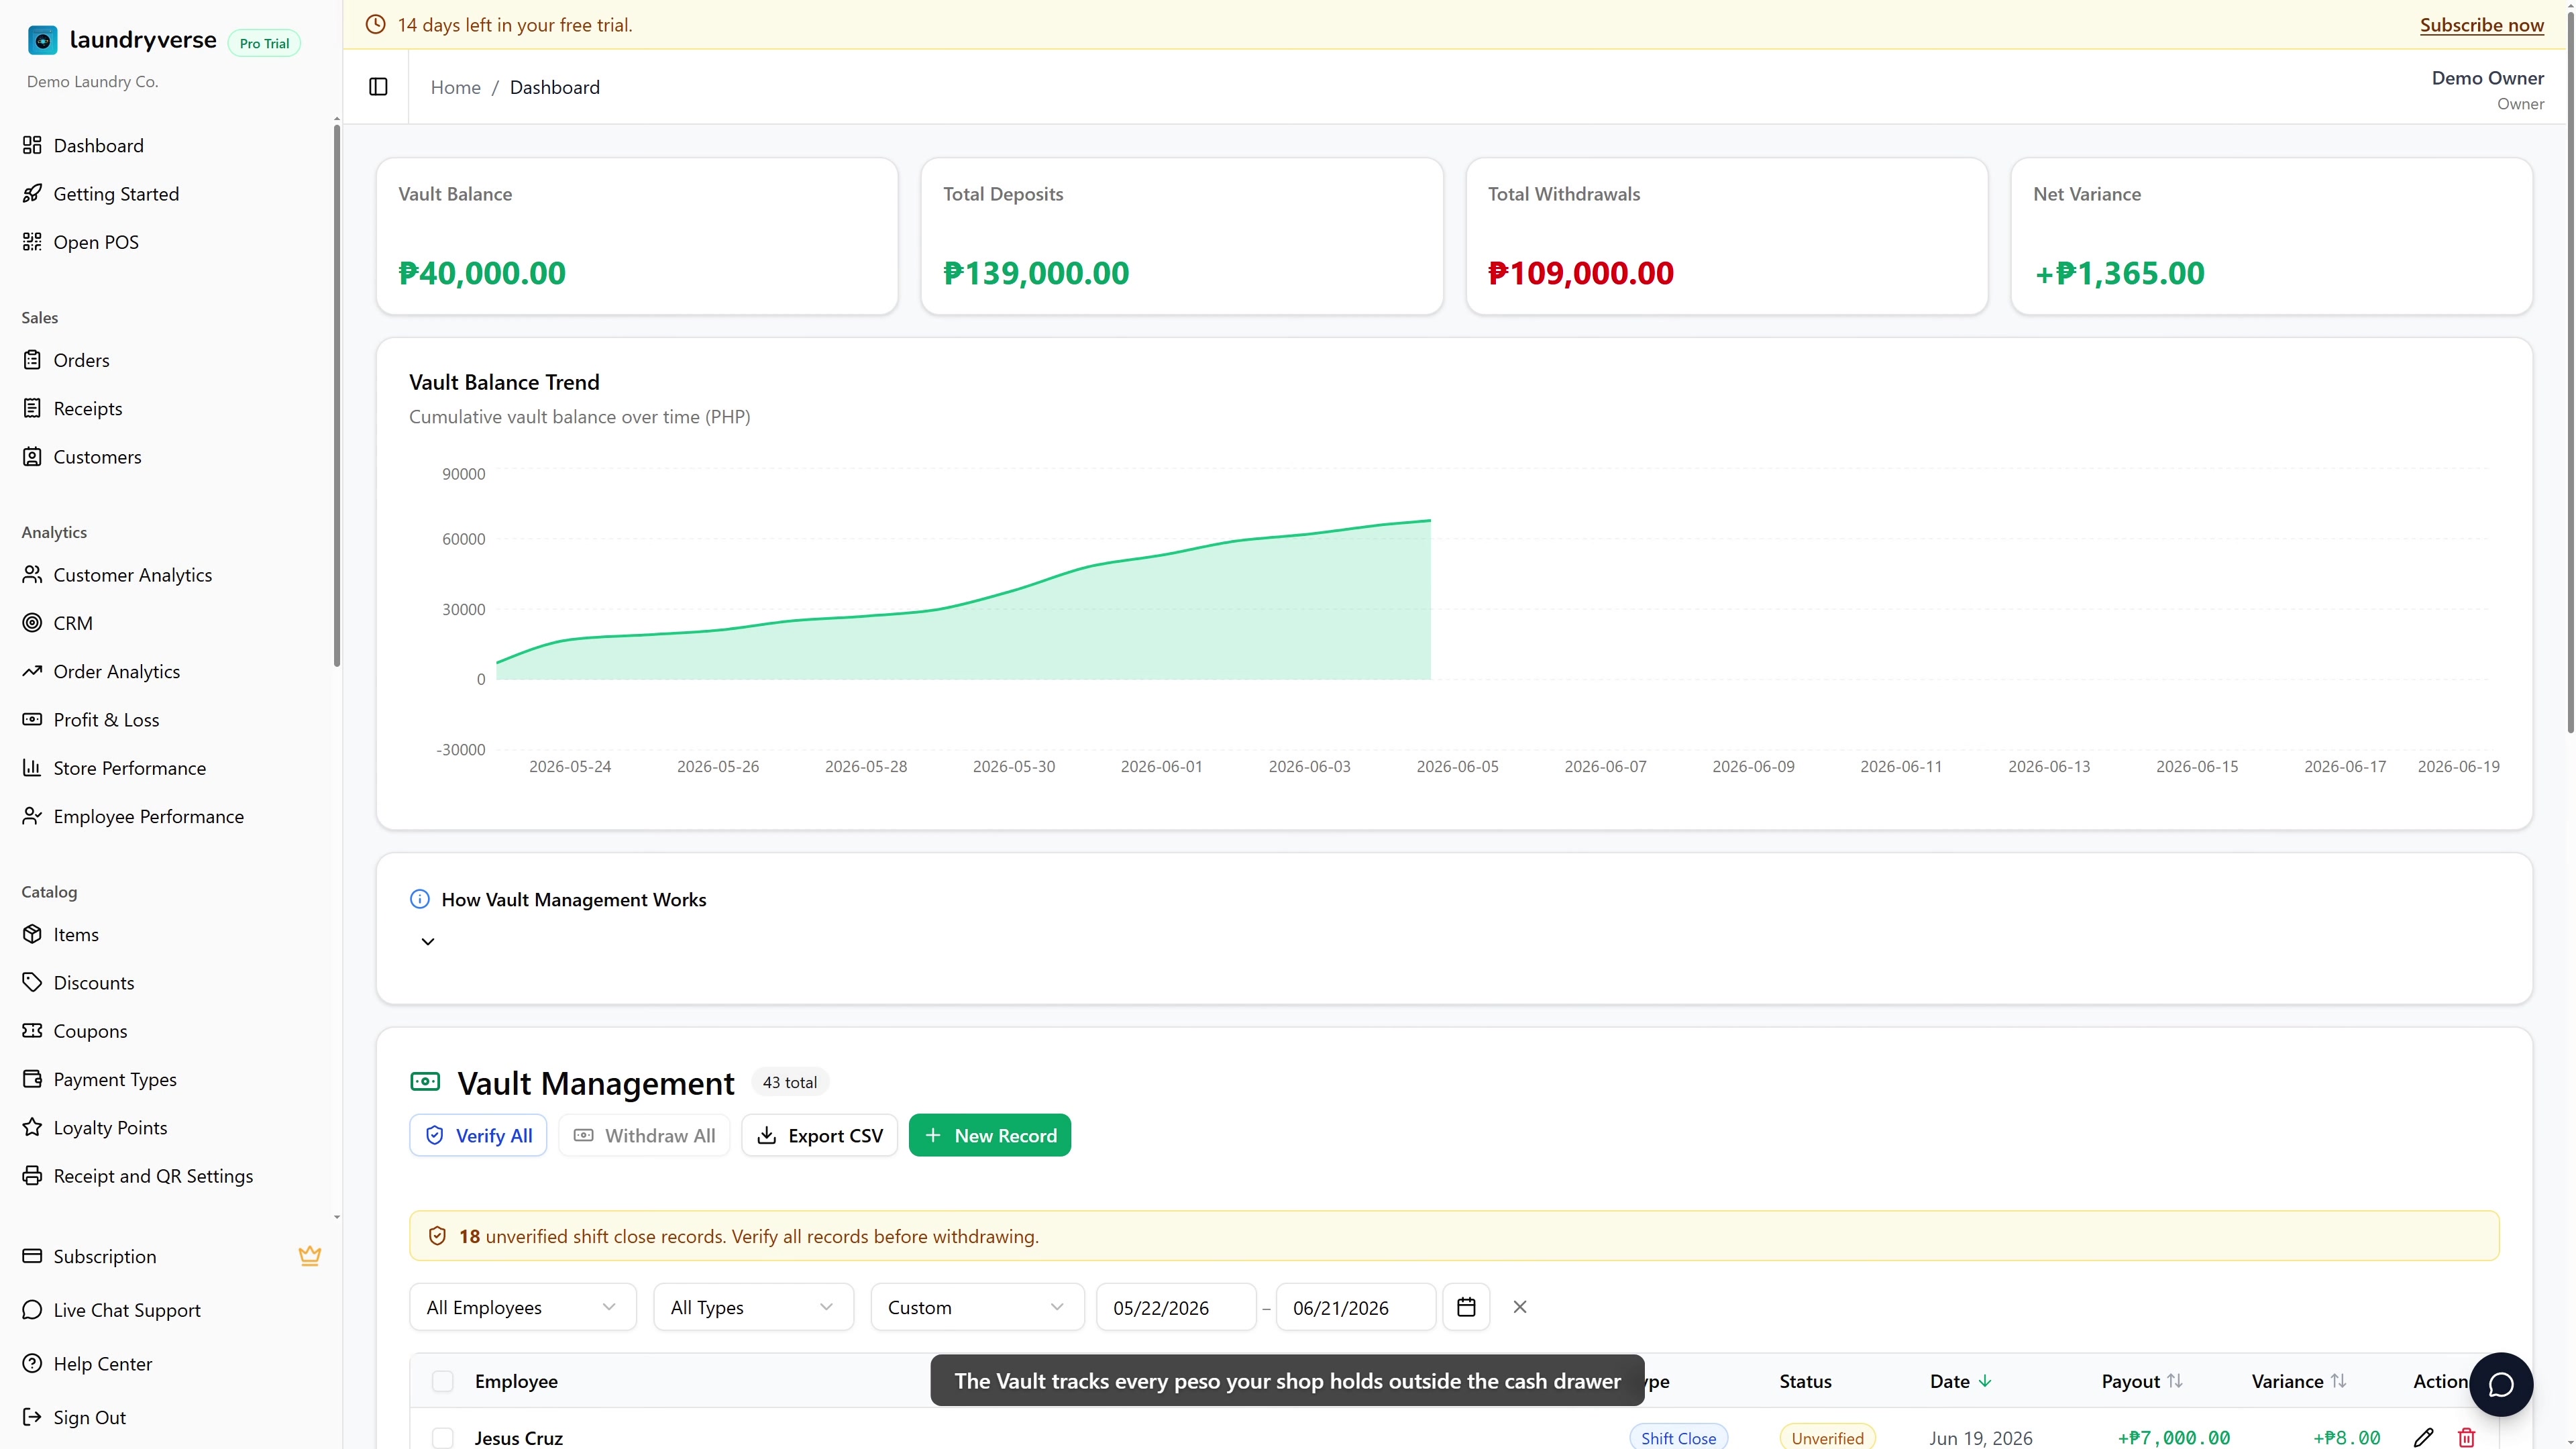The image size is (2576, 1449).
Task: Edit end date field 06/21/2026
Action: [x=1356, y=1307]
